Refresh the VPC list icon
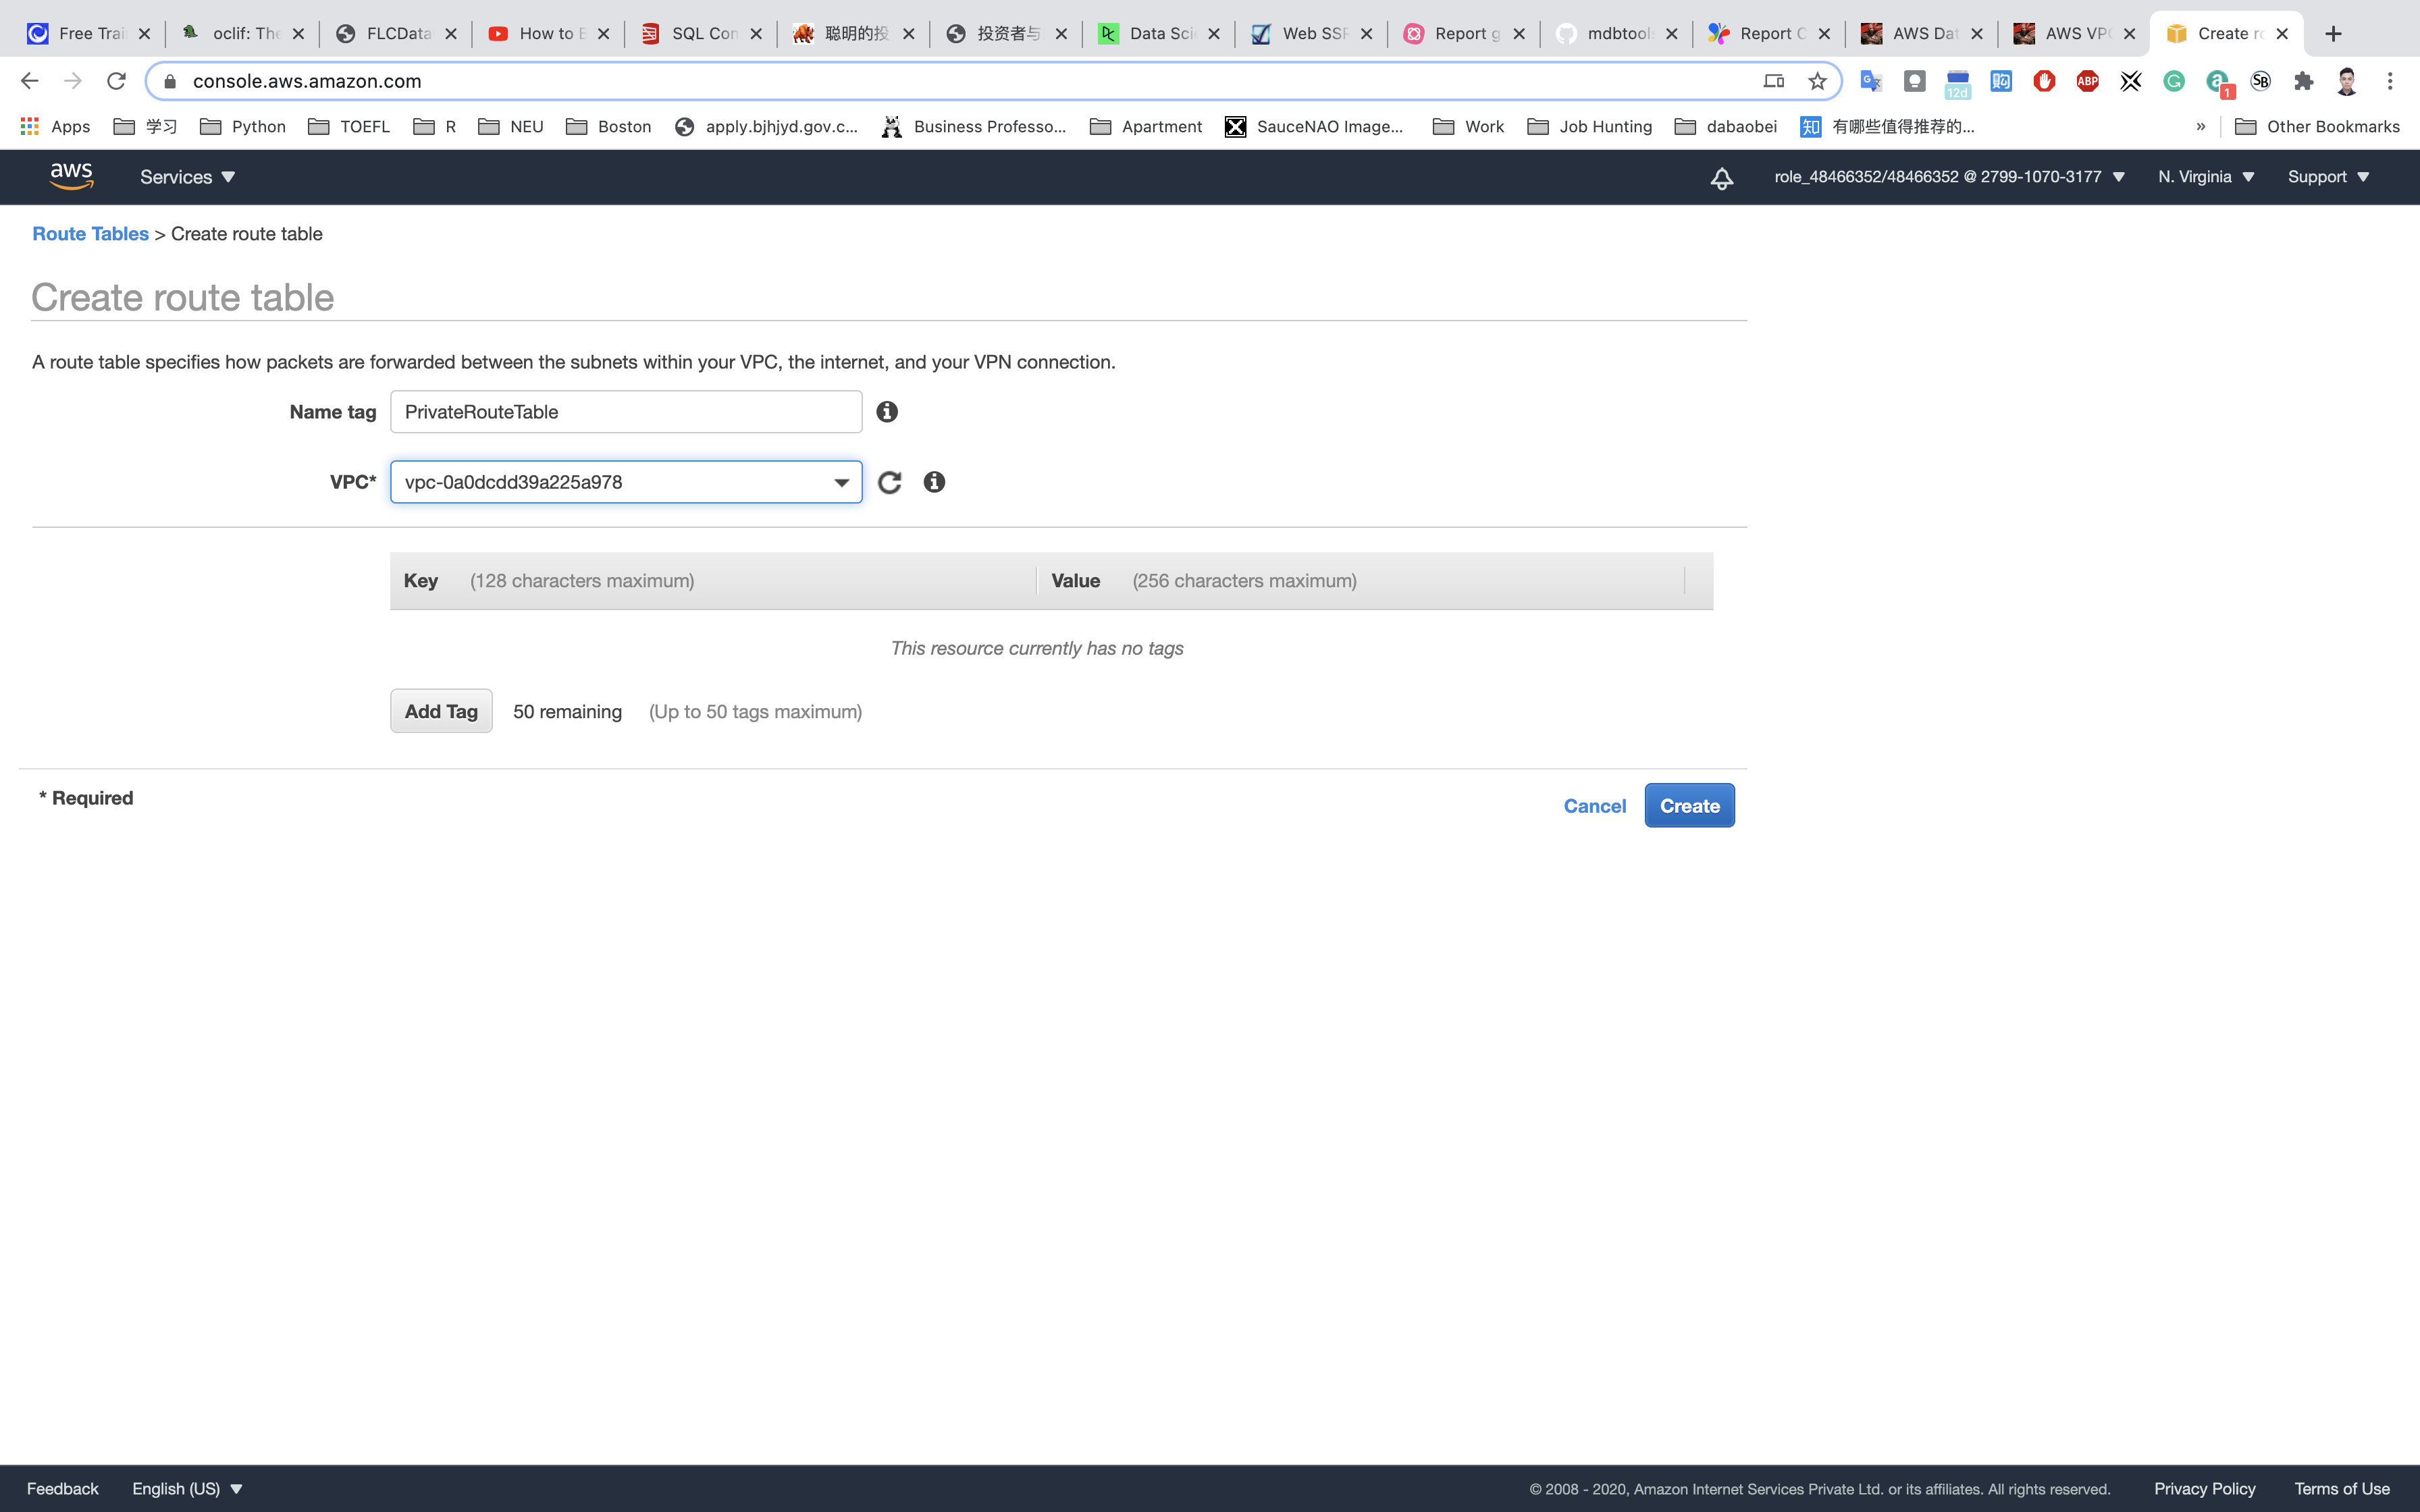This screenshot has height=1512, width=2420. [x=889, y=483]
